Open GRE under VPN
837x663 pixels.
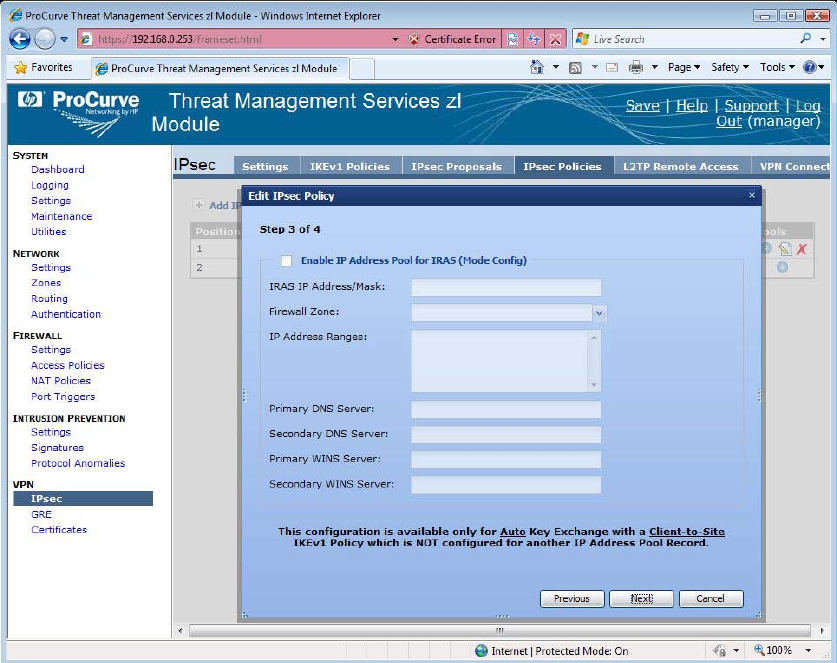point(41,514)
